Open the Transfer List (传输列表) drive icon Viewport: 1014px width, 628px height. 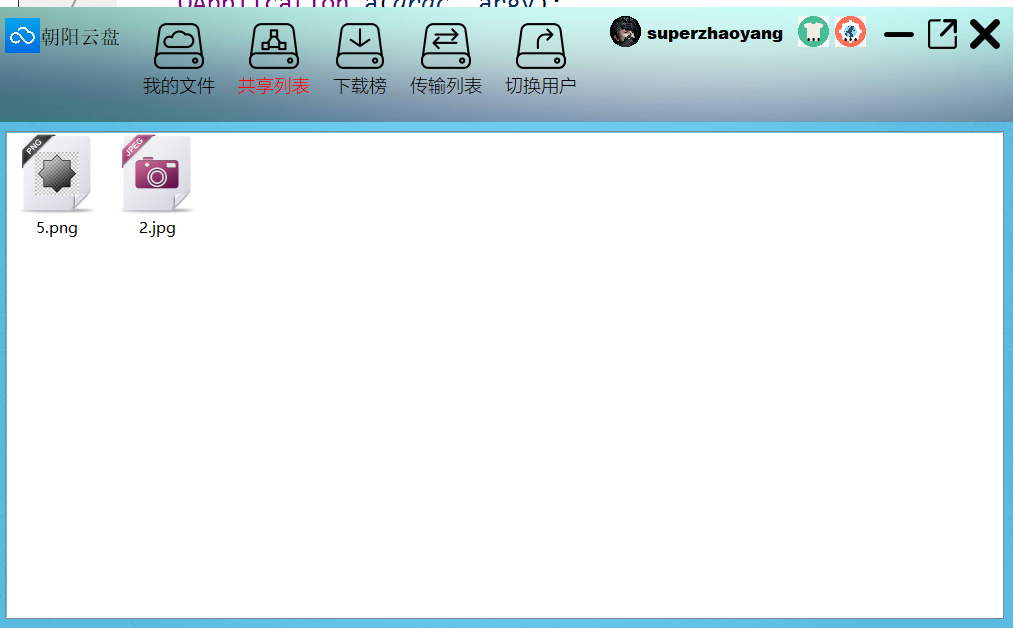click(446, 47)
